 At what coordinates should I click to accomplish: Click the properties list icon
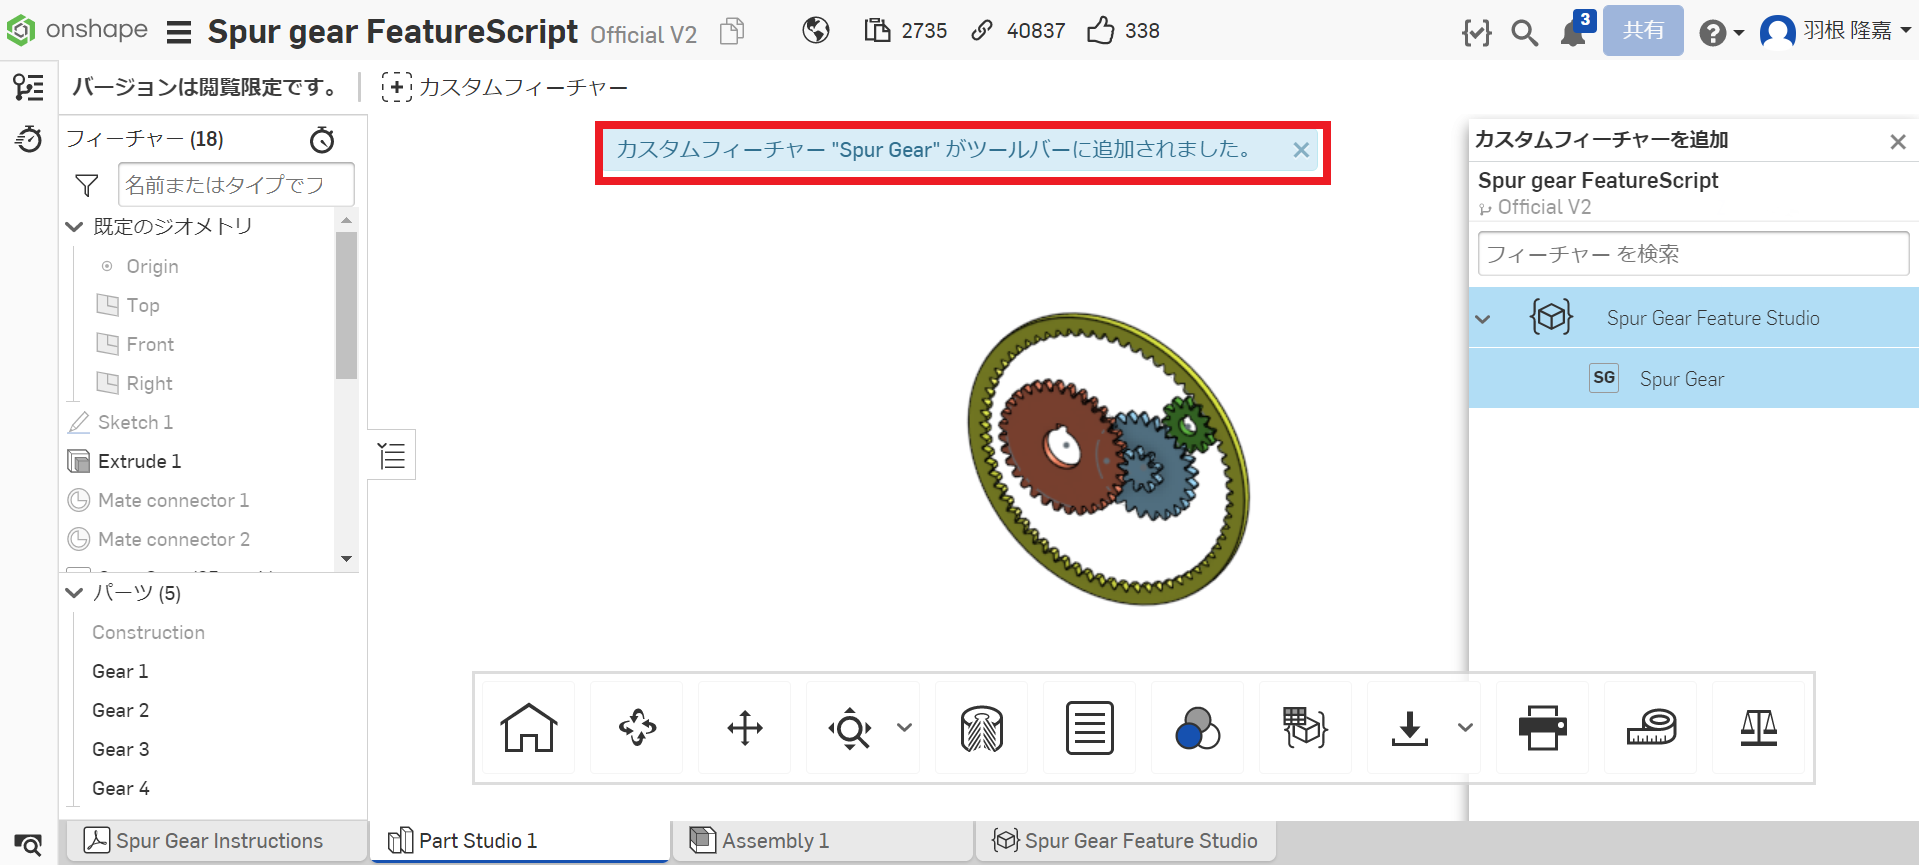[x=1090, y=728]
